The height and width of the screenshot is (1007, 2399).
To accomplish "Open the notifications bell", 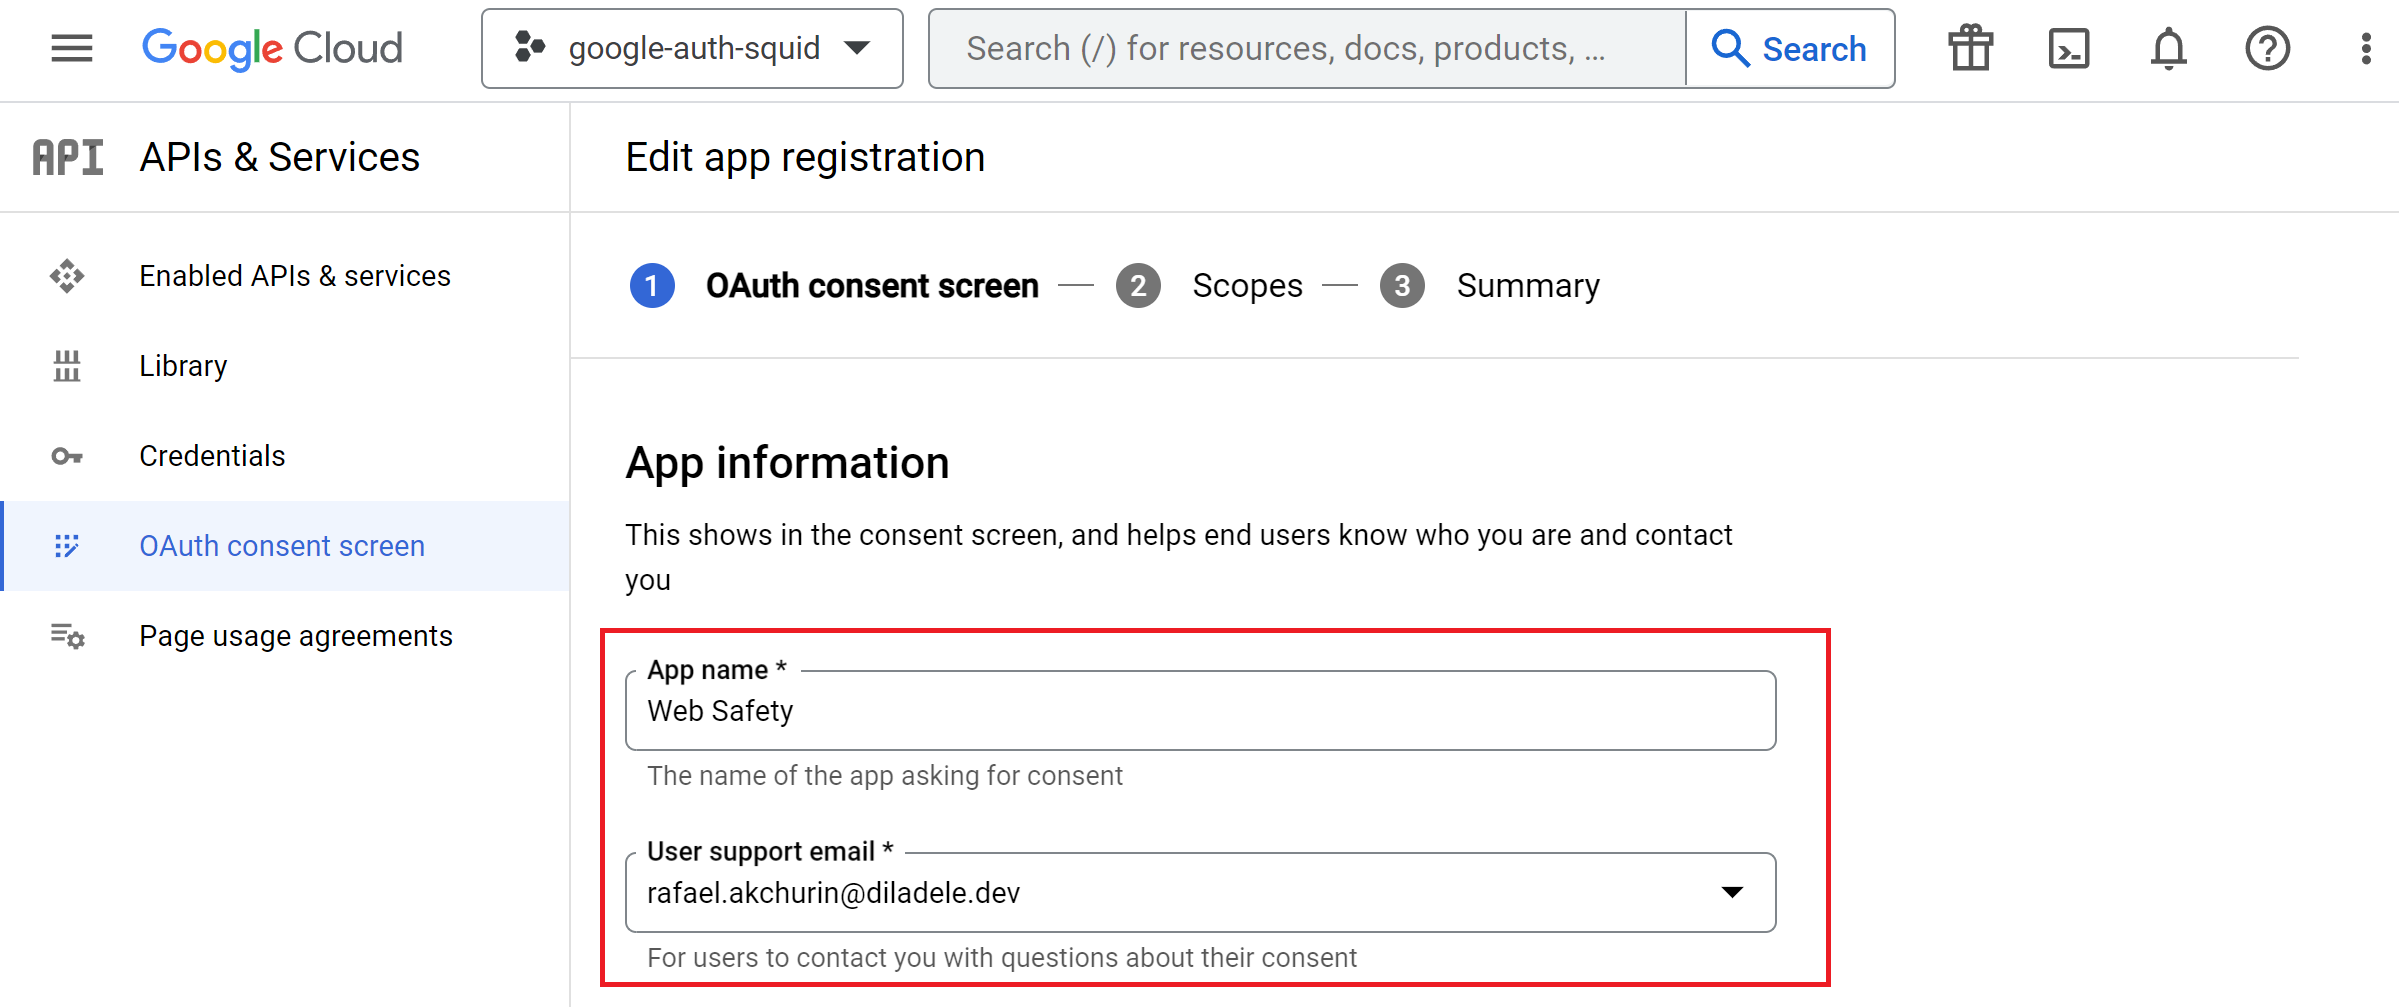I will coord(2168,48).
